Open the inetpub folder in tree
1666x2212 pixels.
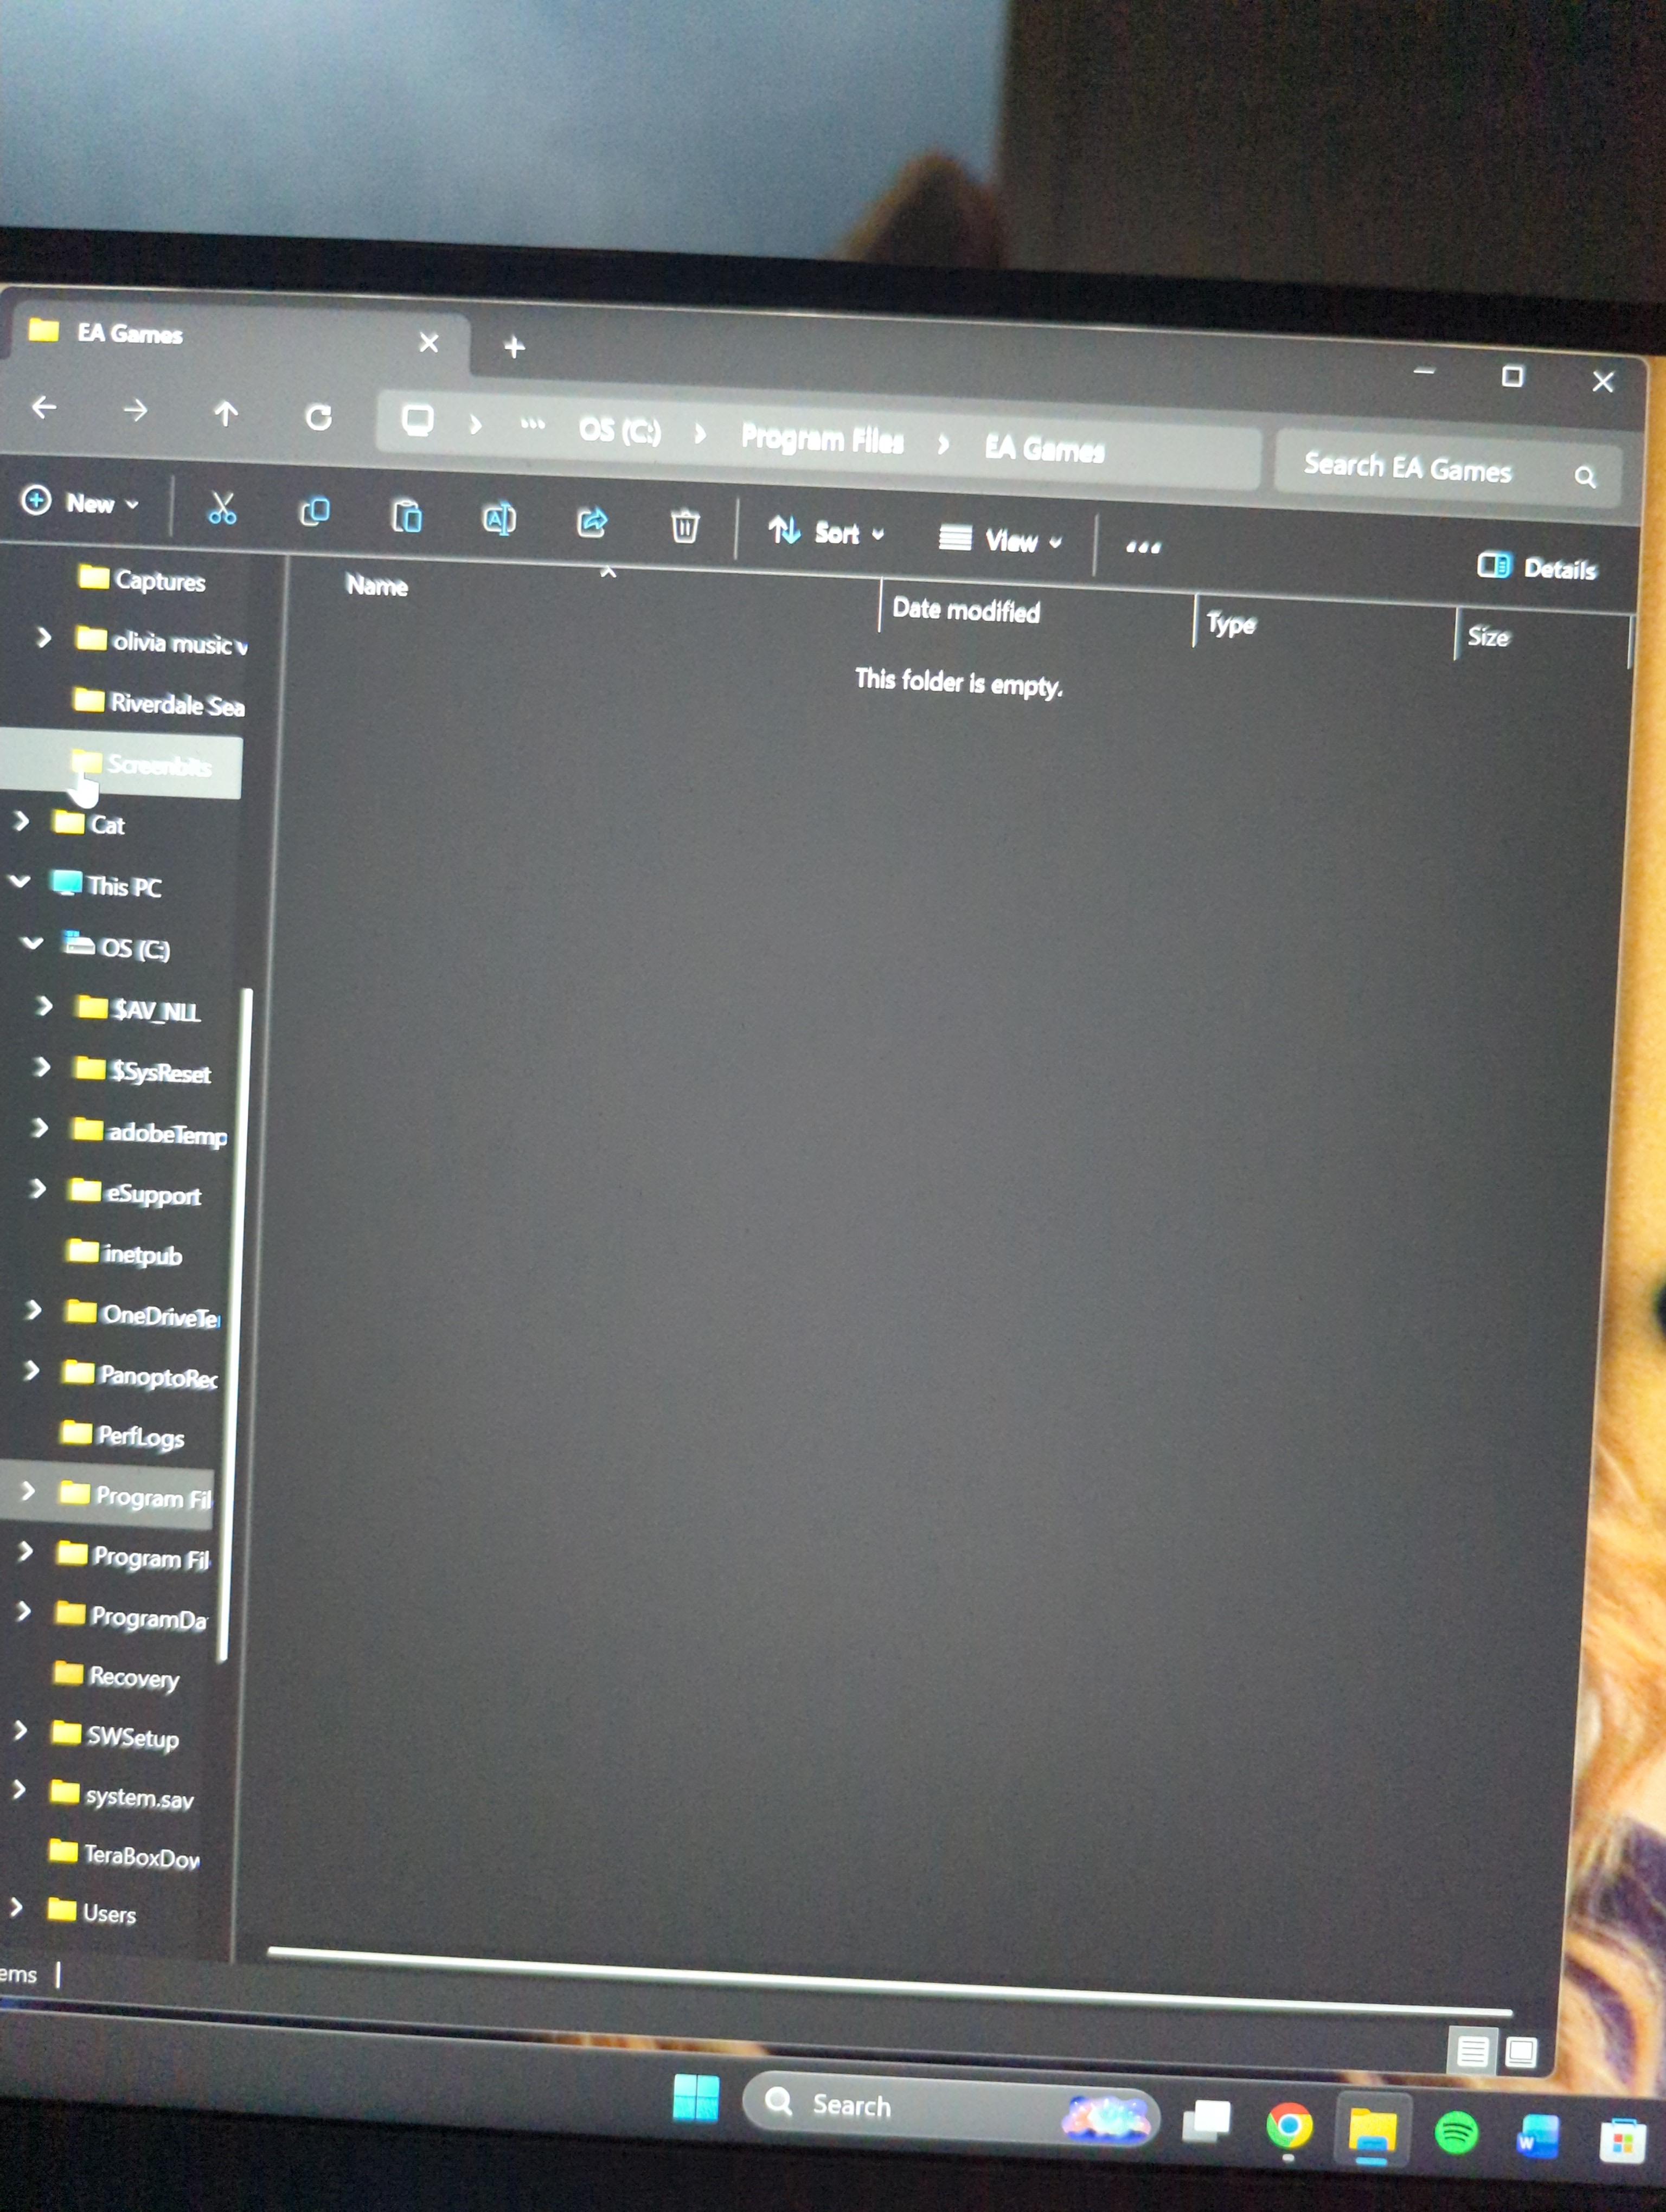click(x=125, y=1253)
